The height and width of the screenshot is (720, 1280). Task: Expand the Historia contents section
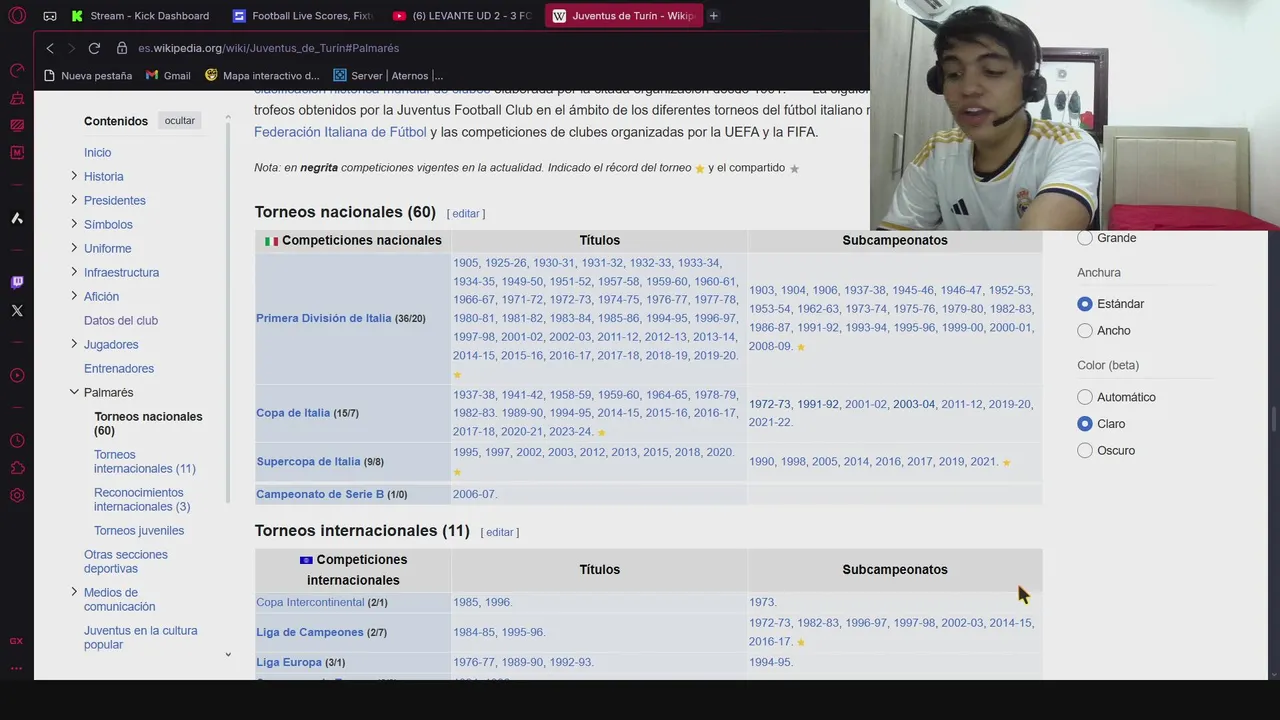[74, 176]
